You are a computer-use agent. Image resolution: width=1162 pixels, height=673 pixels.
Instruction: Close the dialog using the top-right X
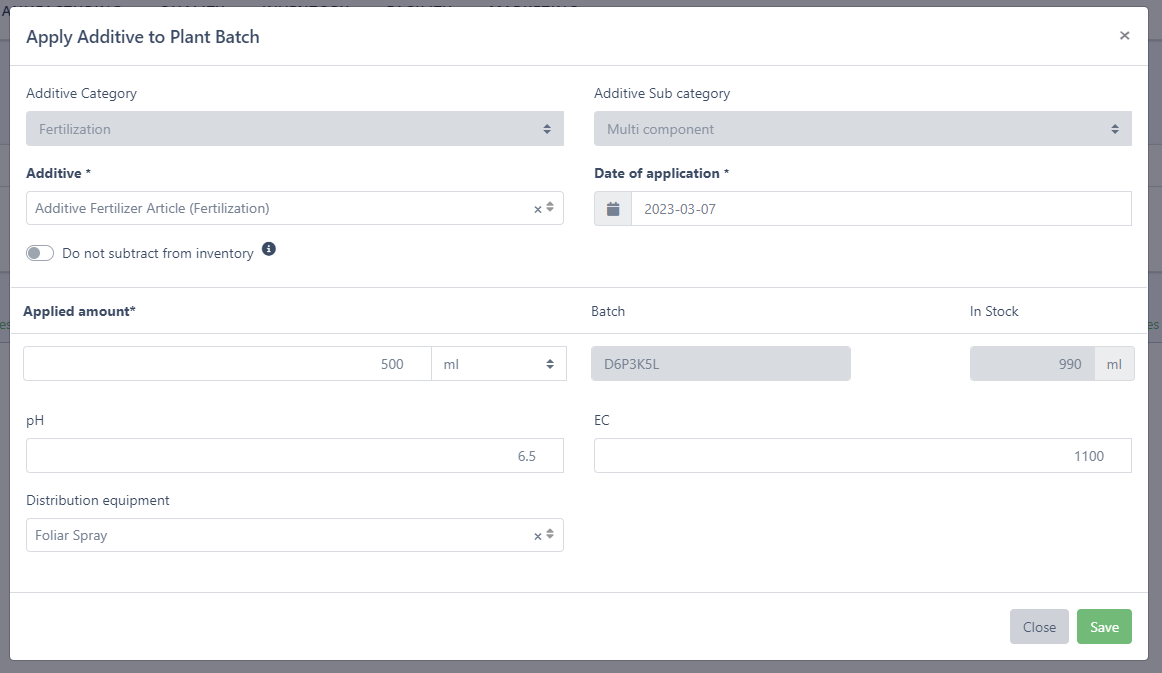click(x=1124, y=36)
